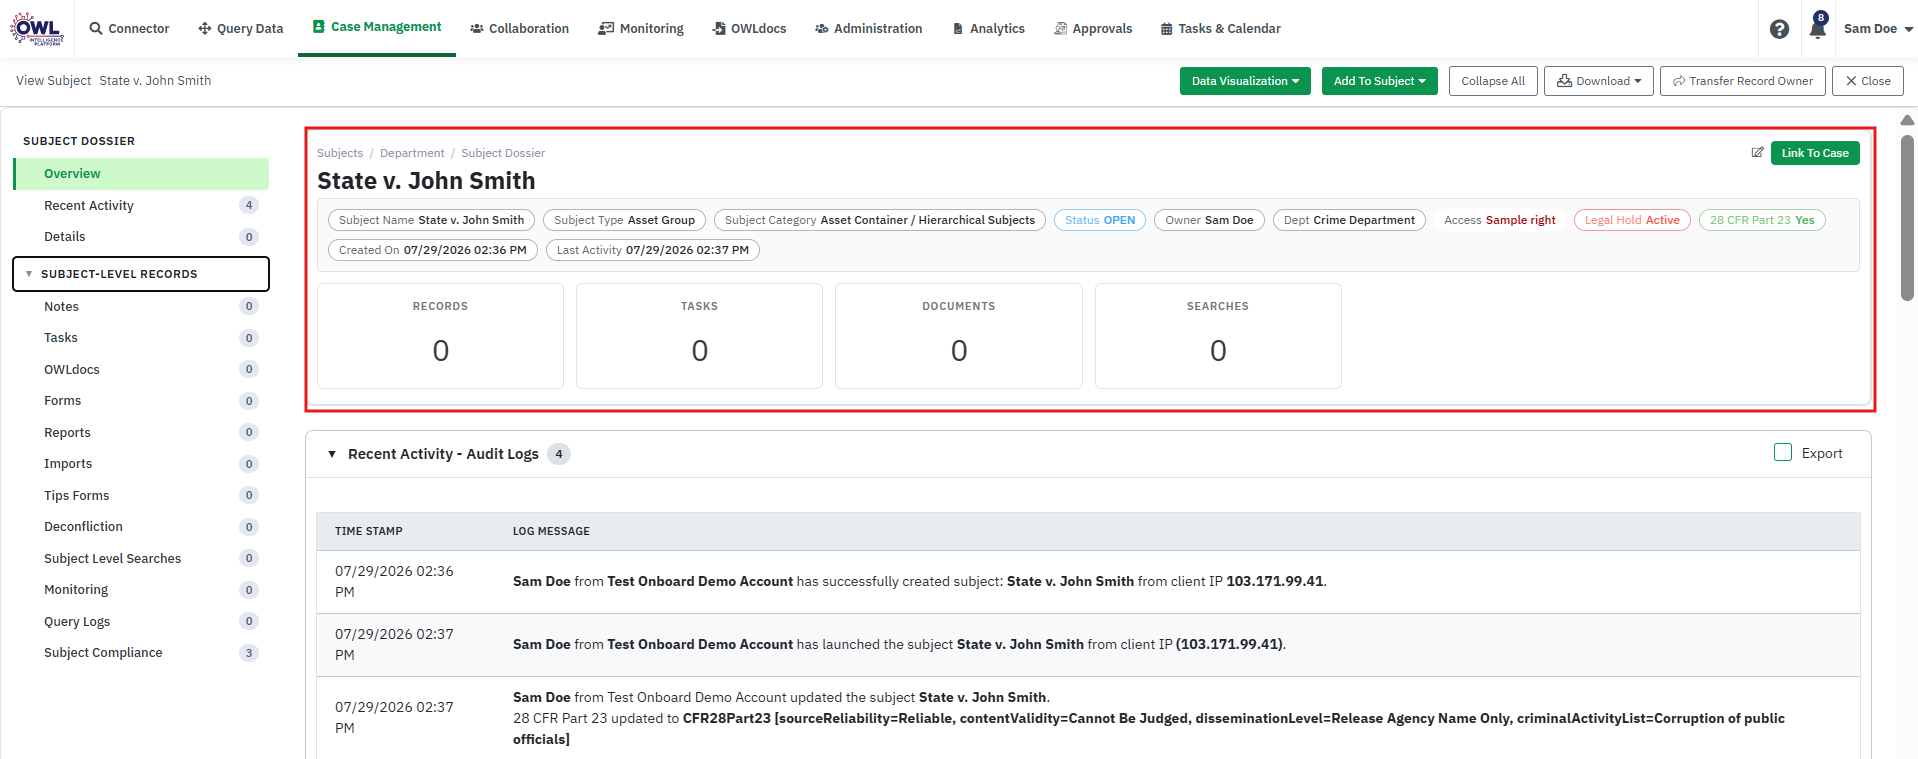
Task: Click the Owner Sam Doe badge
Action: [1209, 220]
